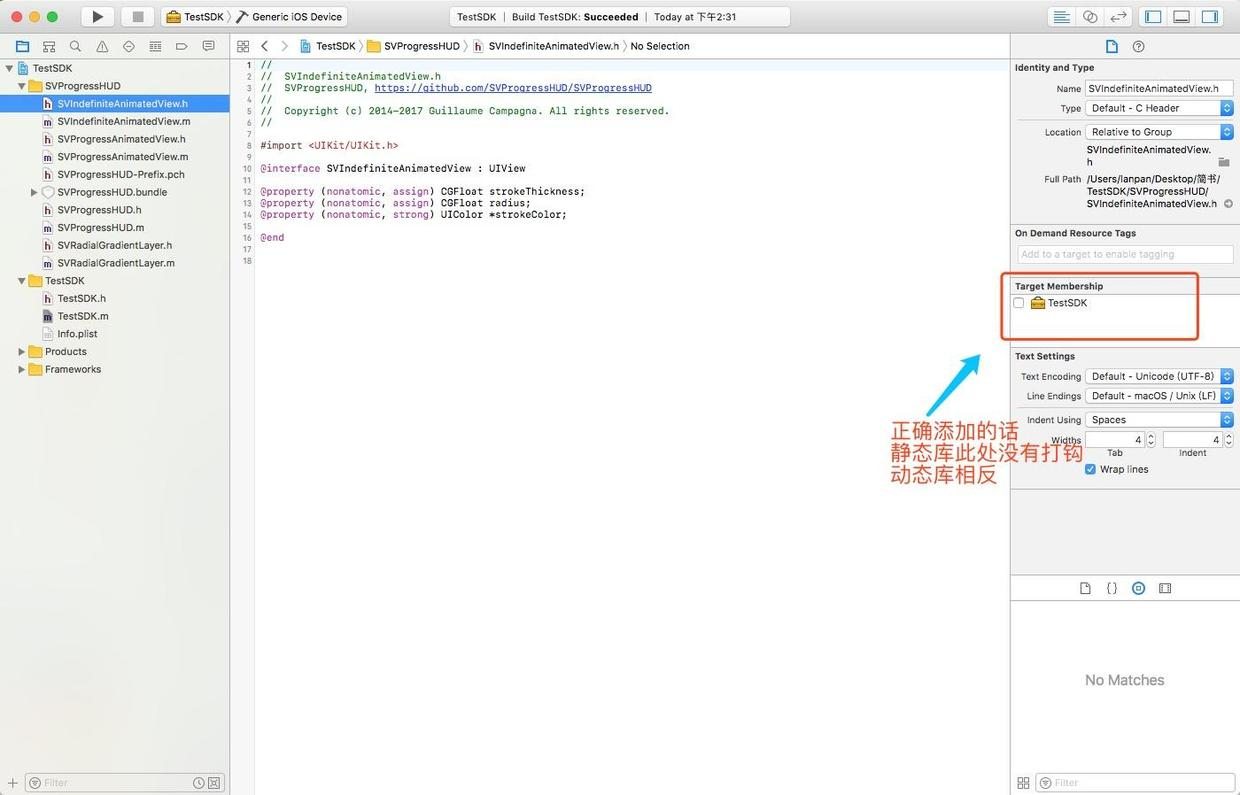Select the TestSDK scheme in toolbar
Viewport: 1240px width, 795px height.
pyautogui.click(x=195, y=17)
